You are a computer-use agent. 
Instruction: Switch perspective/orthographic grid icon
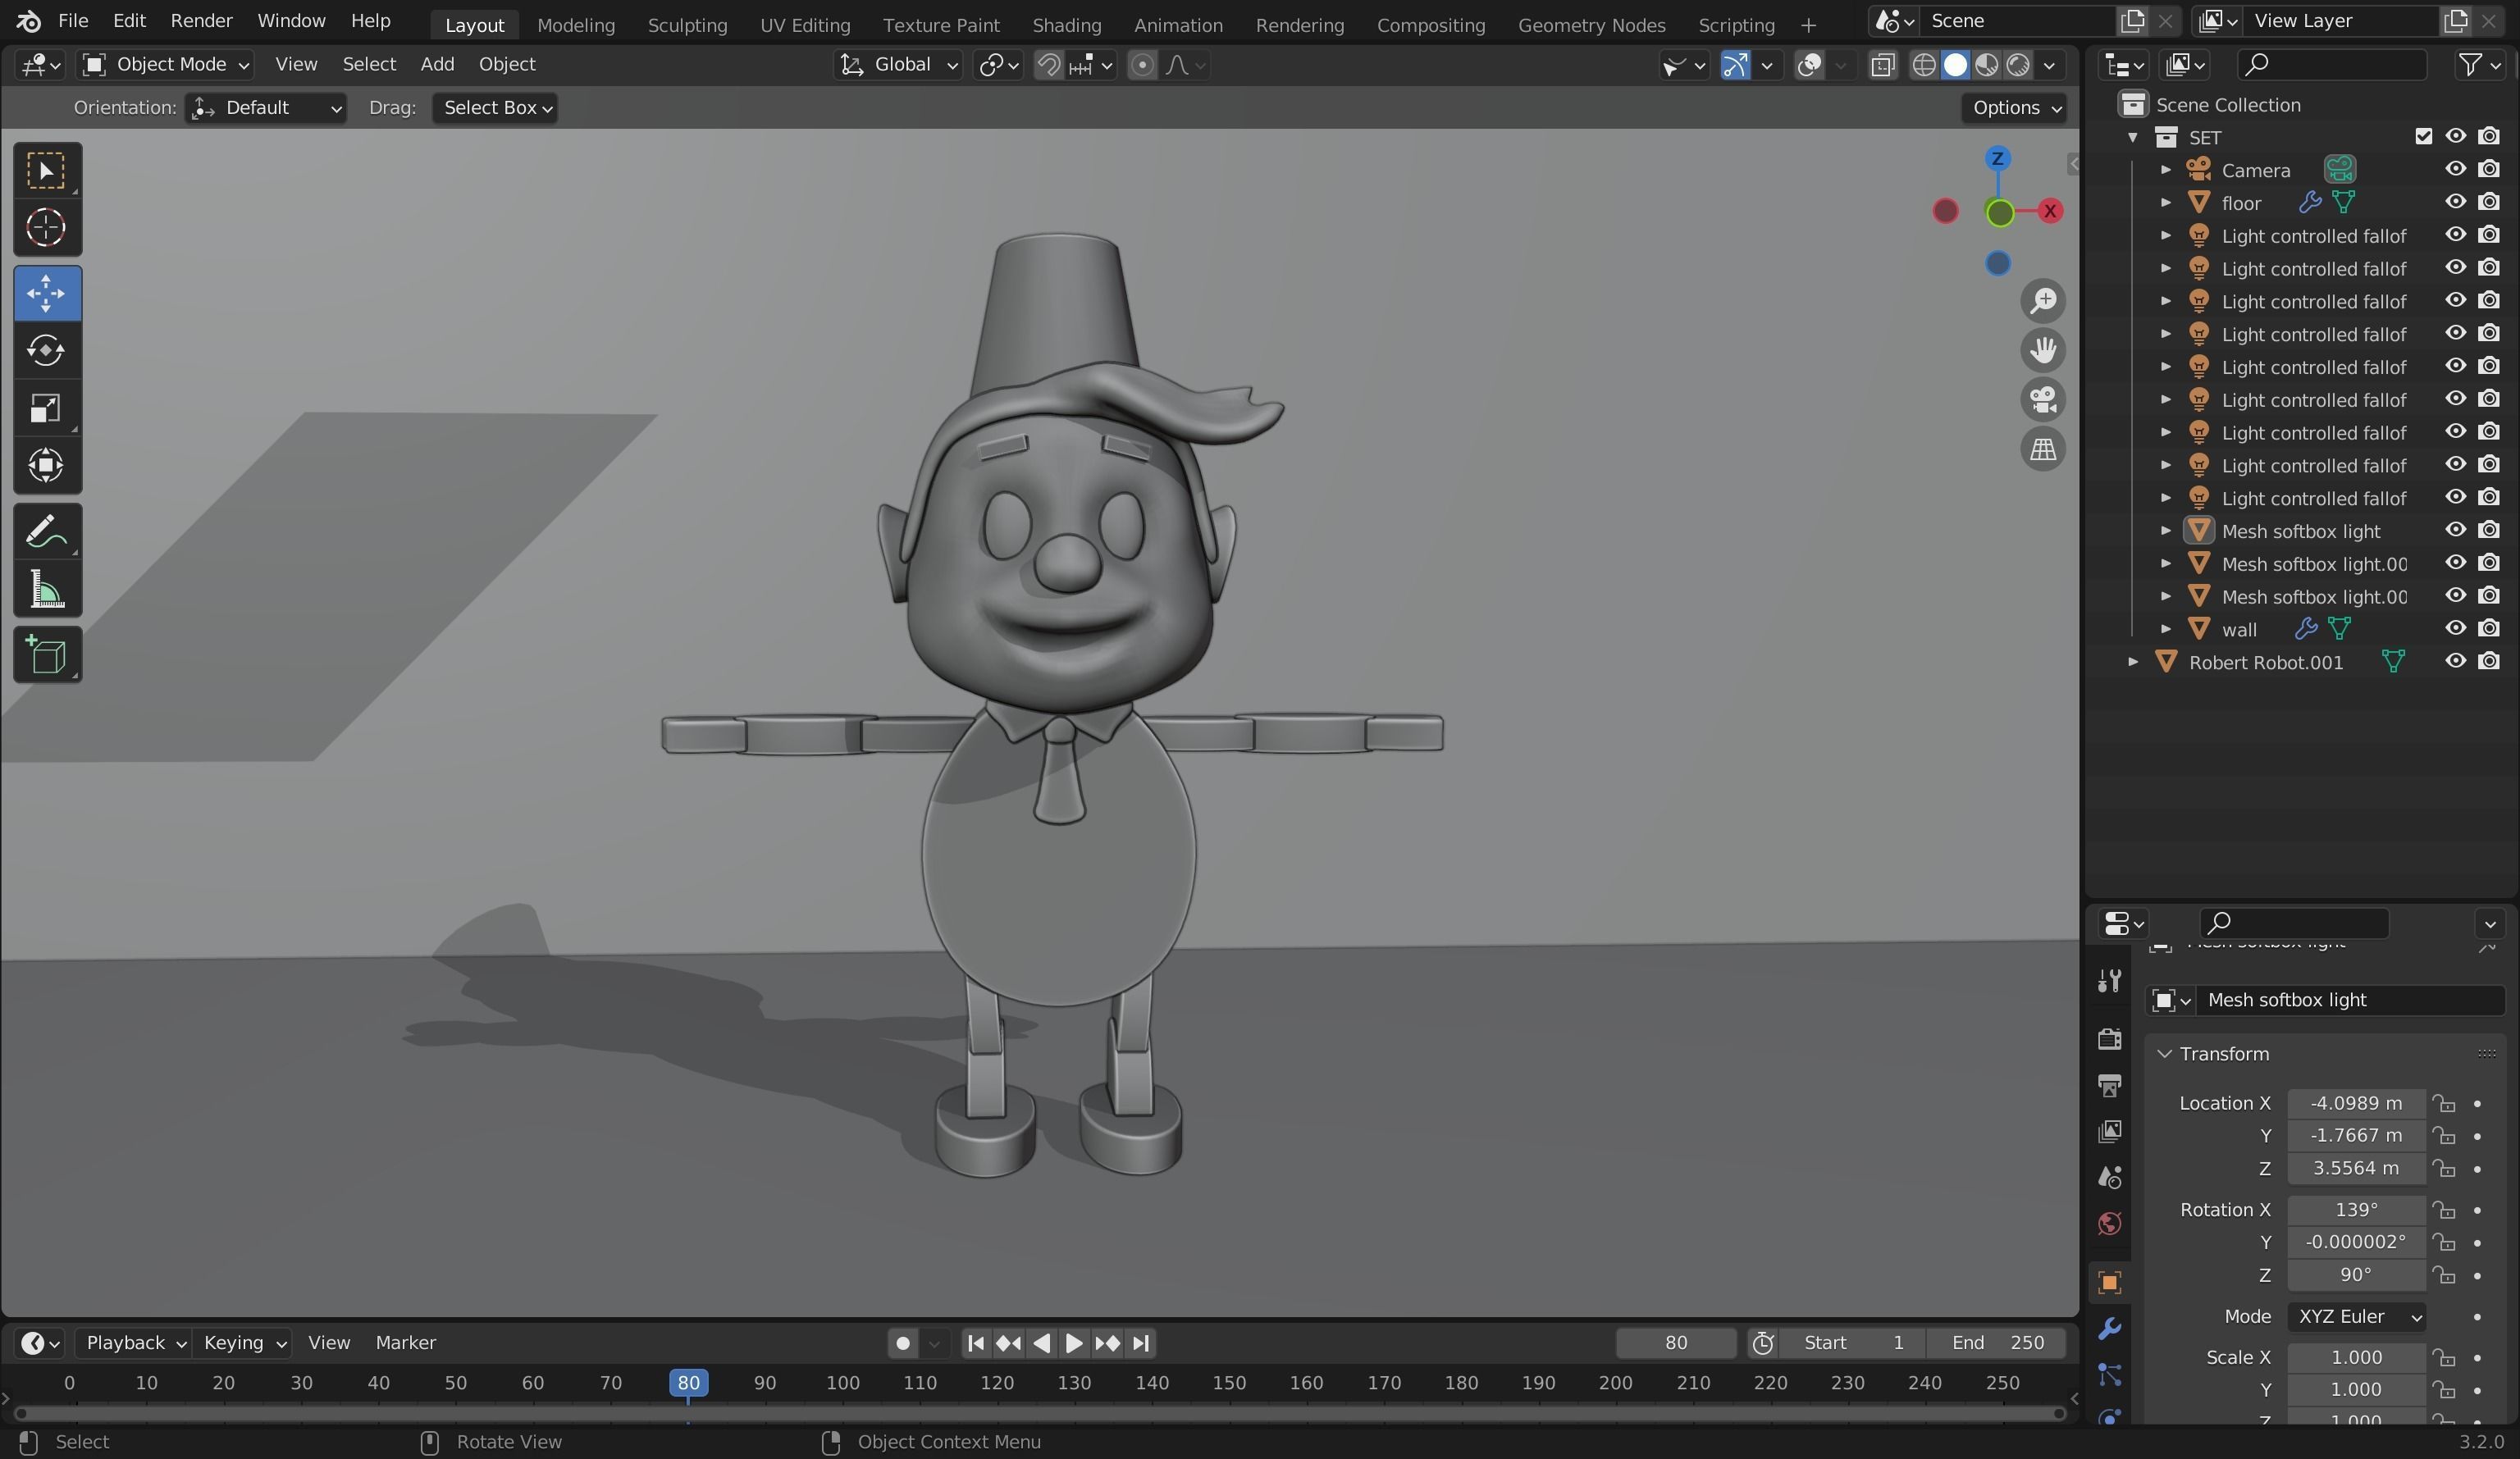(x=2043, y=449)
